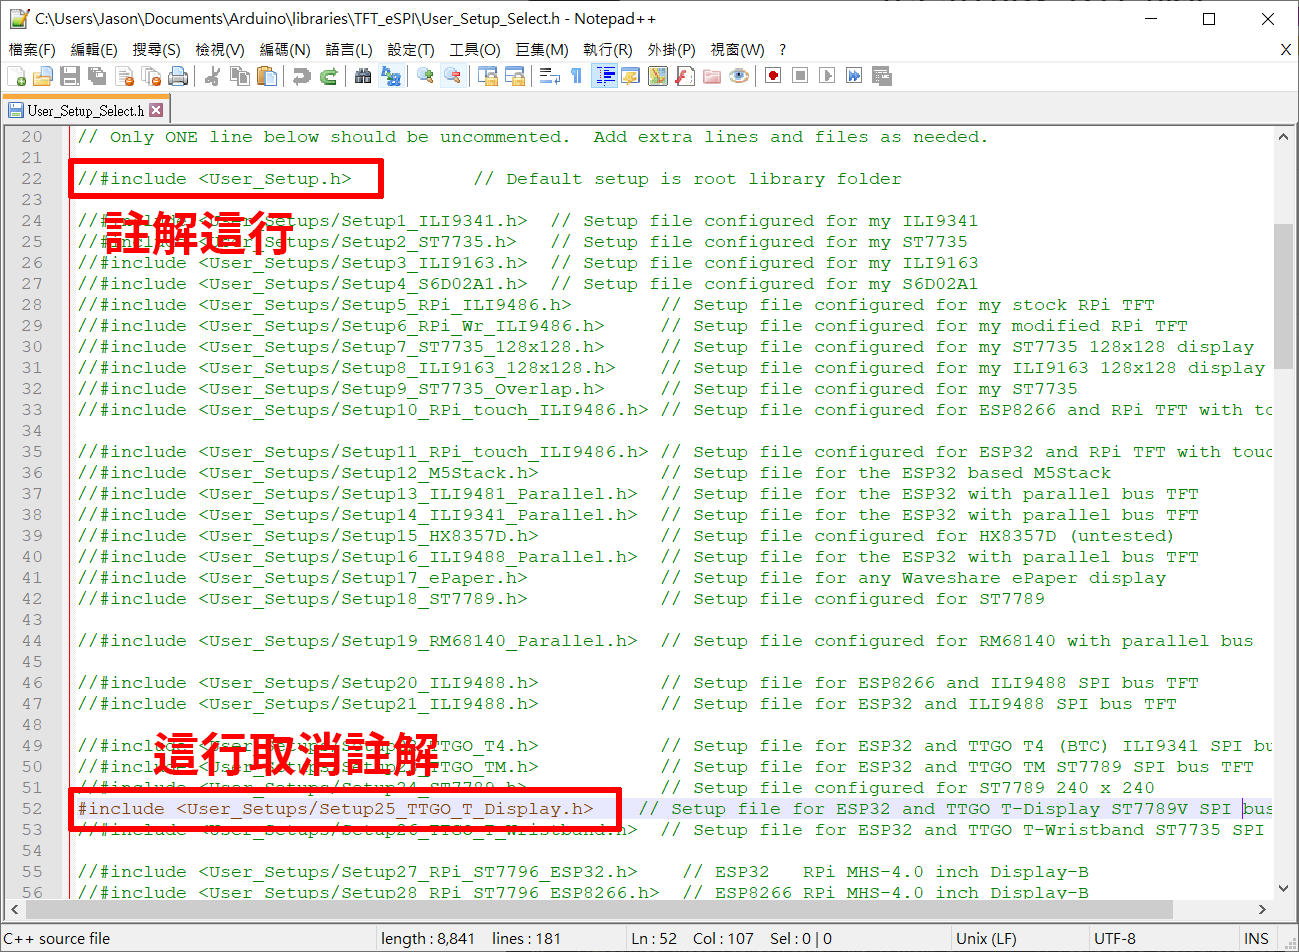Select the User_Setup_Select.h tab
Image resolution: width=1299 pixels, height=952 pixels.
tap(85, 110)
